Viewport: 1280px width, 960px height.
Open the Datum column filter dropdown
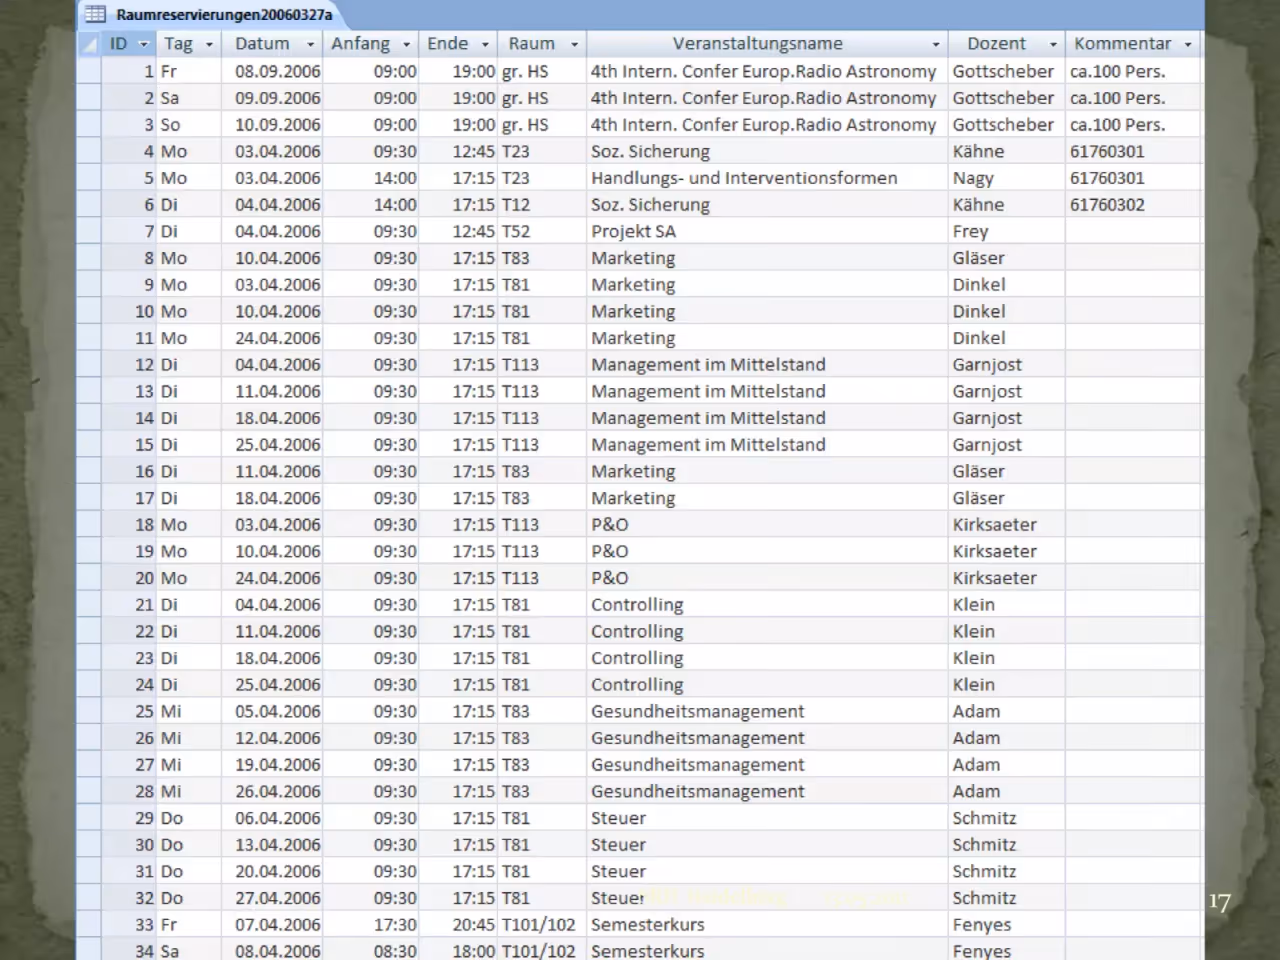click(310, 44)
